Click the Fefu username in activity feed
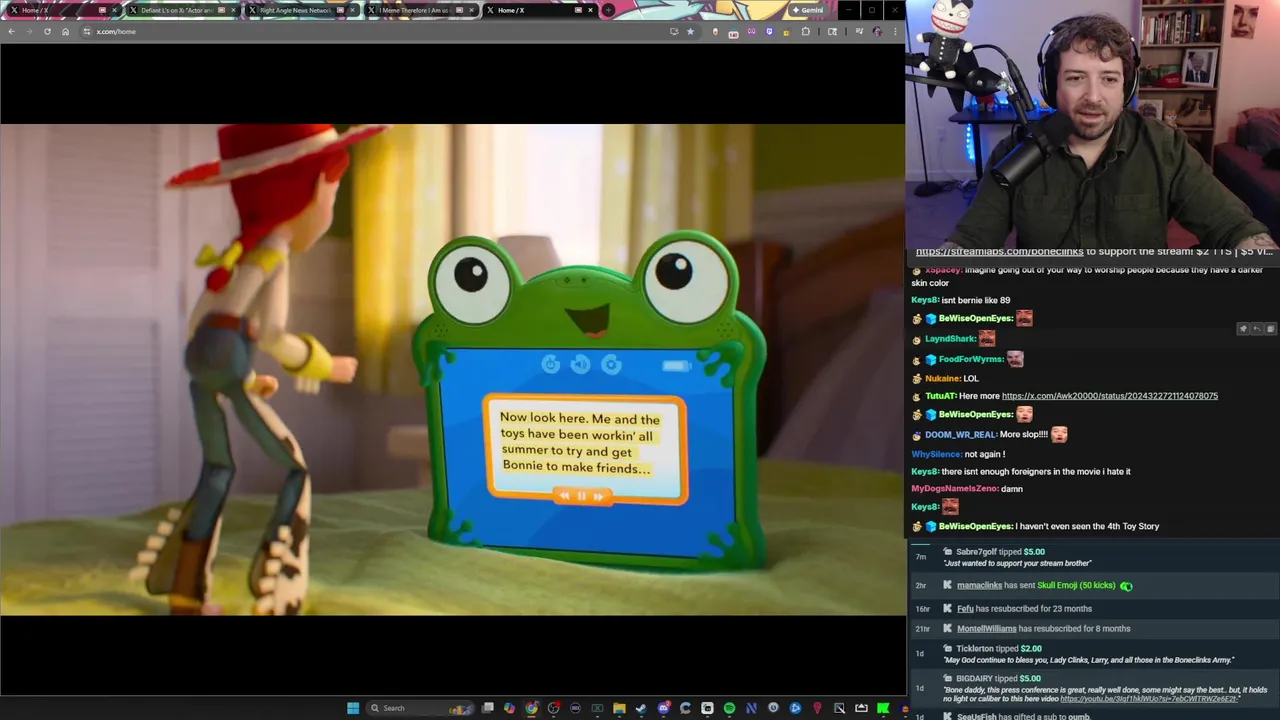The height and width of the screenshot is (720, 1280). point(965,609)
